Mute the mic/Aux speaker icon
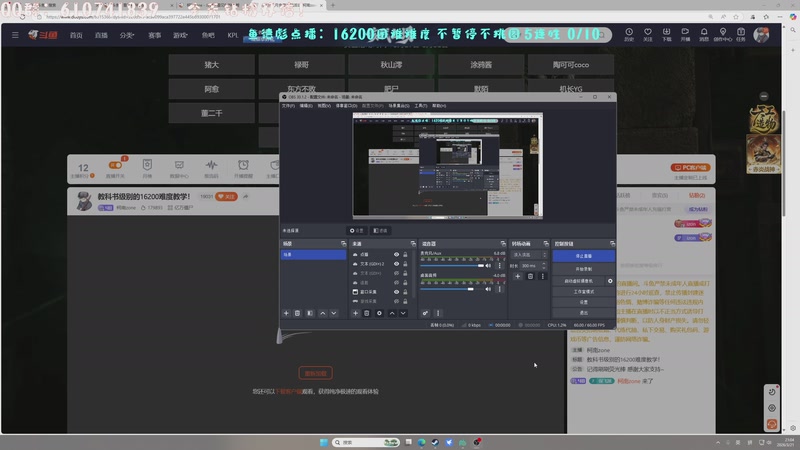Screen dimensions: 800x450 [488, 265]
